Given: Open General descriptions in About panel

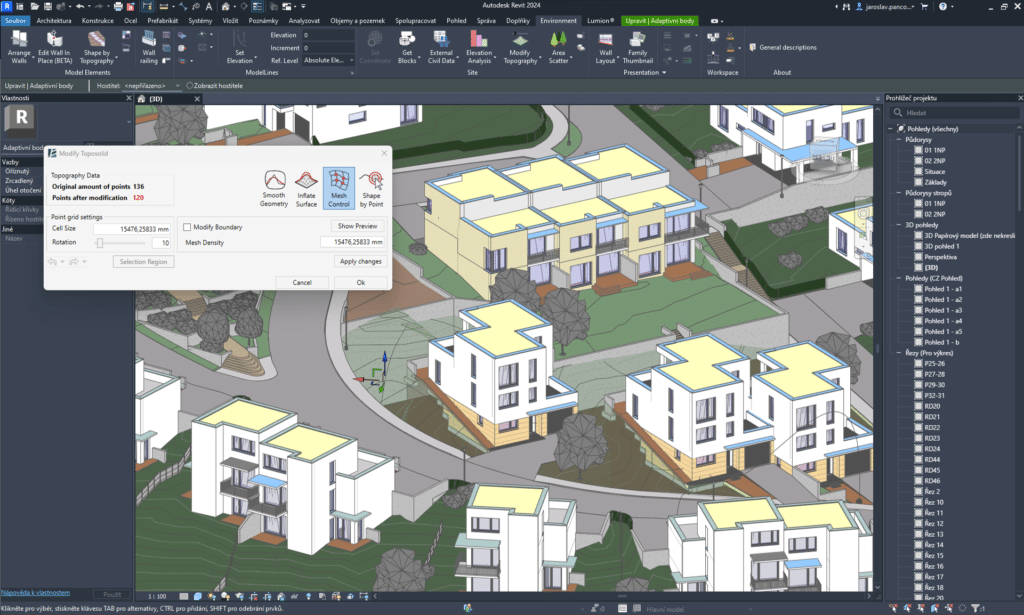Looking at the screenshot, I should pos(782,47).
